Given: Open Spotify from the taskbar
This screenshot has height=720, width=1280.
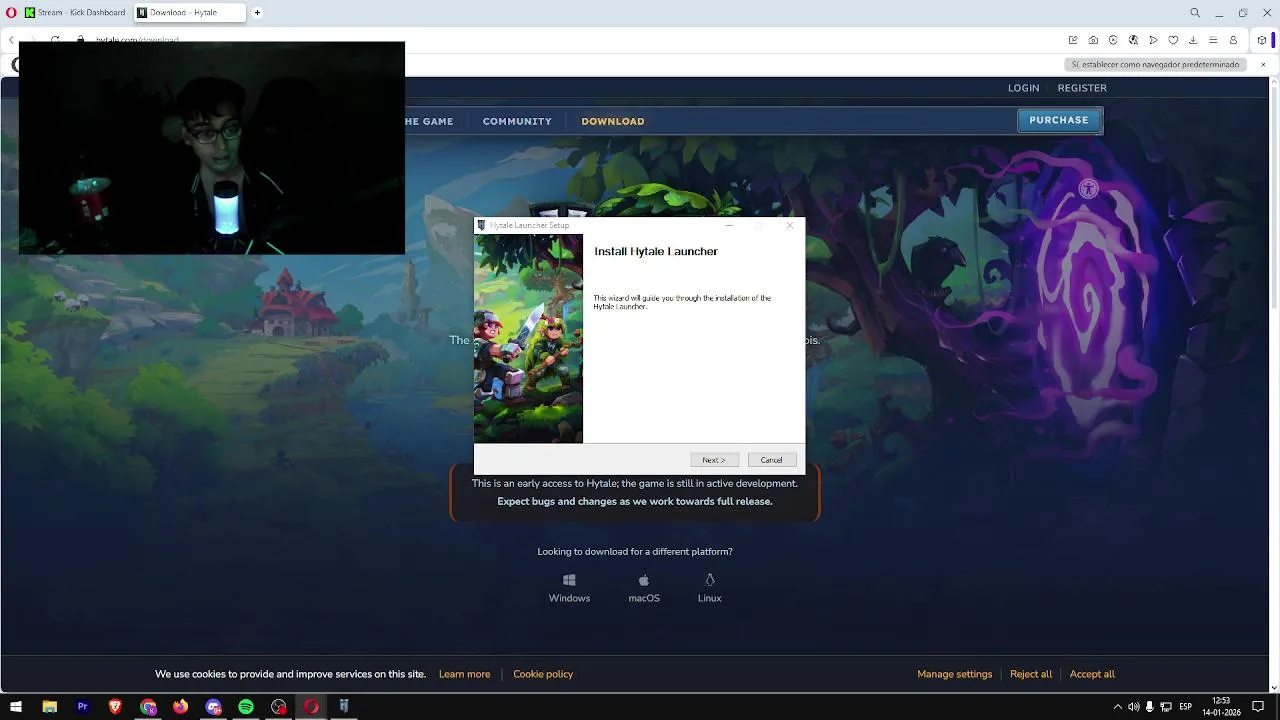Looking at the screenshot, I should (x=246, y=707).
